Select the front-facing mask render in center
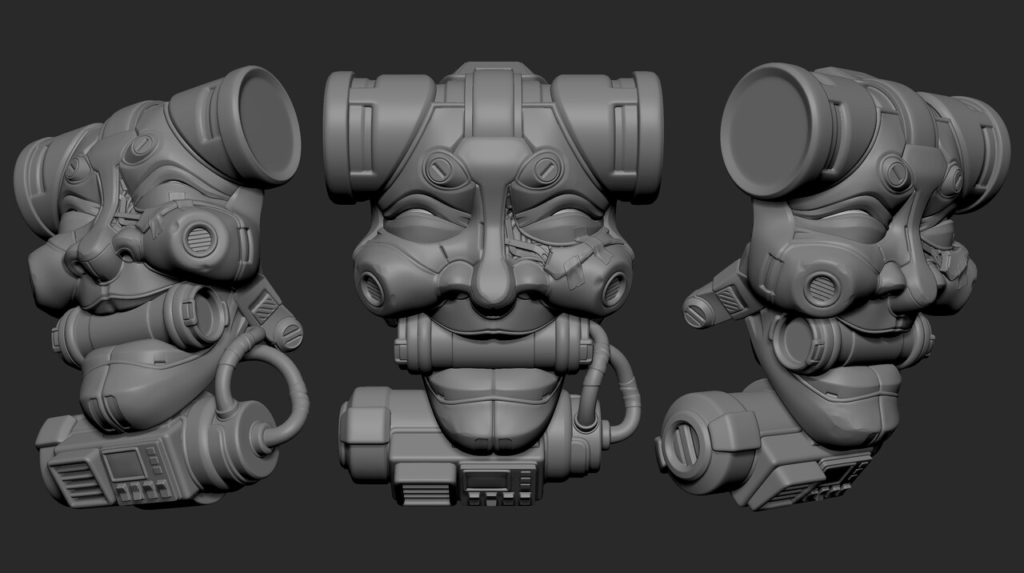1024x573 pixels. pos(494,284)
